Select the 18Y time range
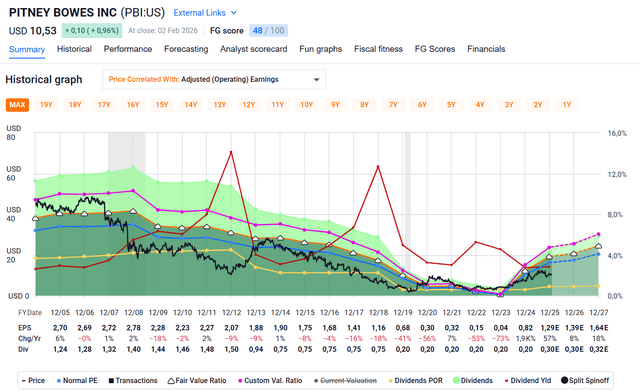The width and height of the screenshot is (640, 392). click(x=75, y=105)
